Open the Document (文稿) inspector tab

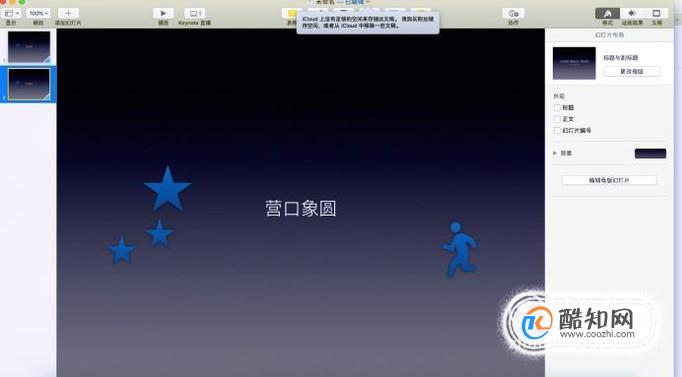(x=656, y=13)
